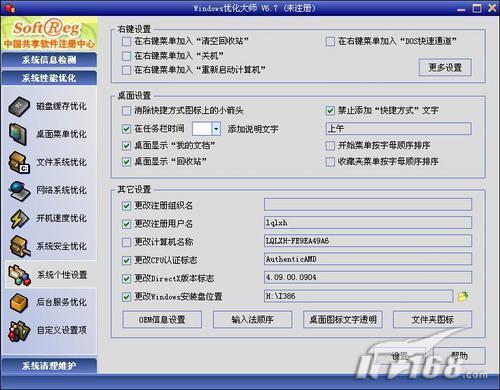Click 上午 description text field
The width and height of the screenshot is (500, 390).
pyautogui.click(x=398, y=129)
